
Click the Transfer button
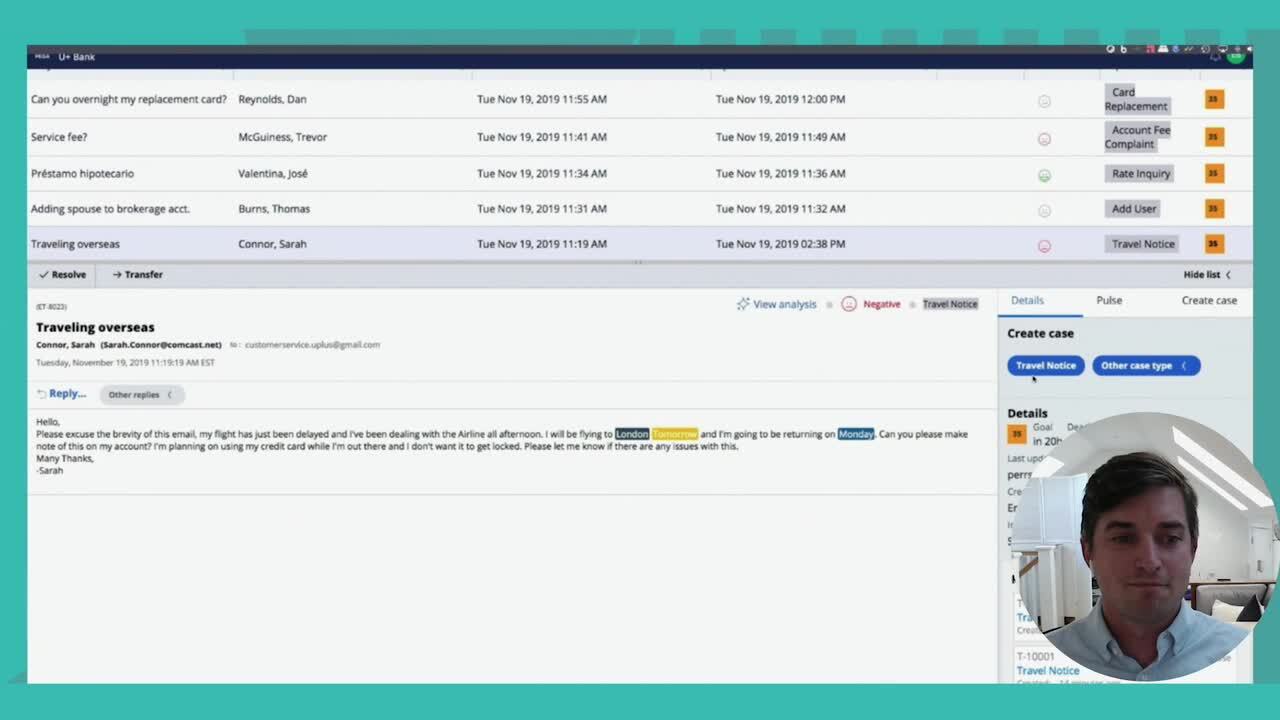137,275
